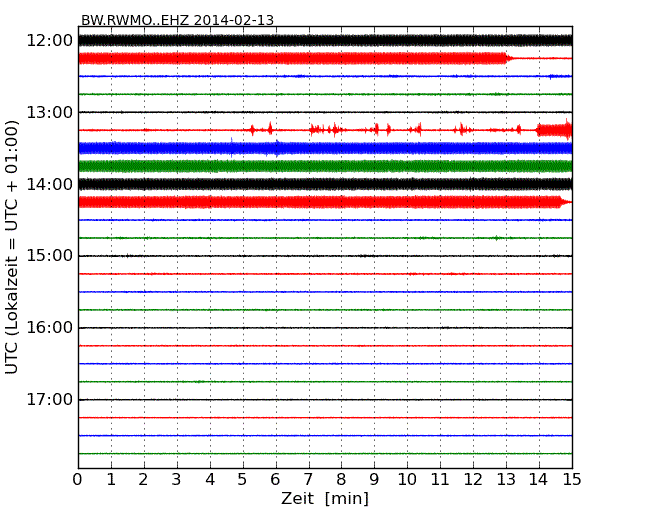The image size is (650, 520).
Task: Click the x-axis tick label 14
Action: point(538,480)
